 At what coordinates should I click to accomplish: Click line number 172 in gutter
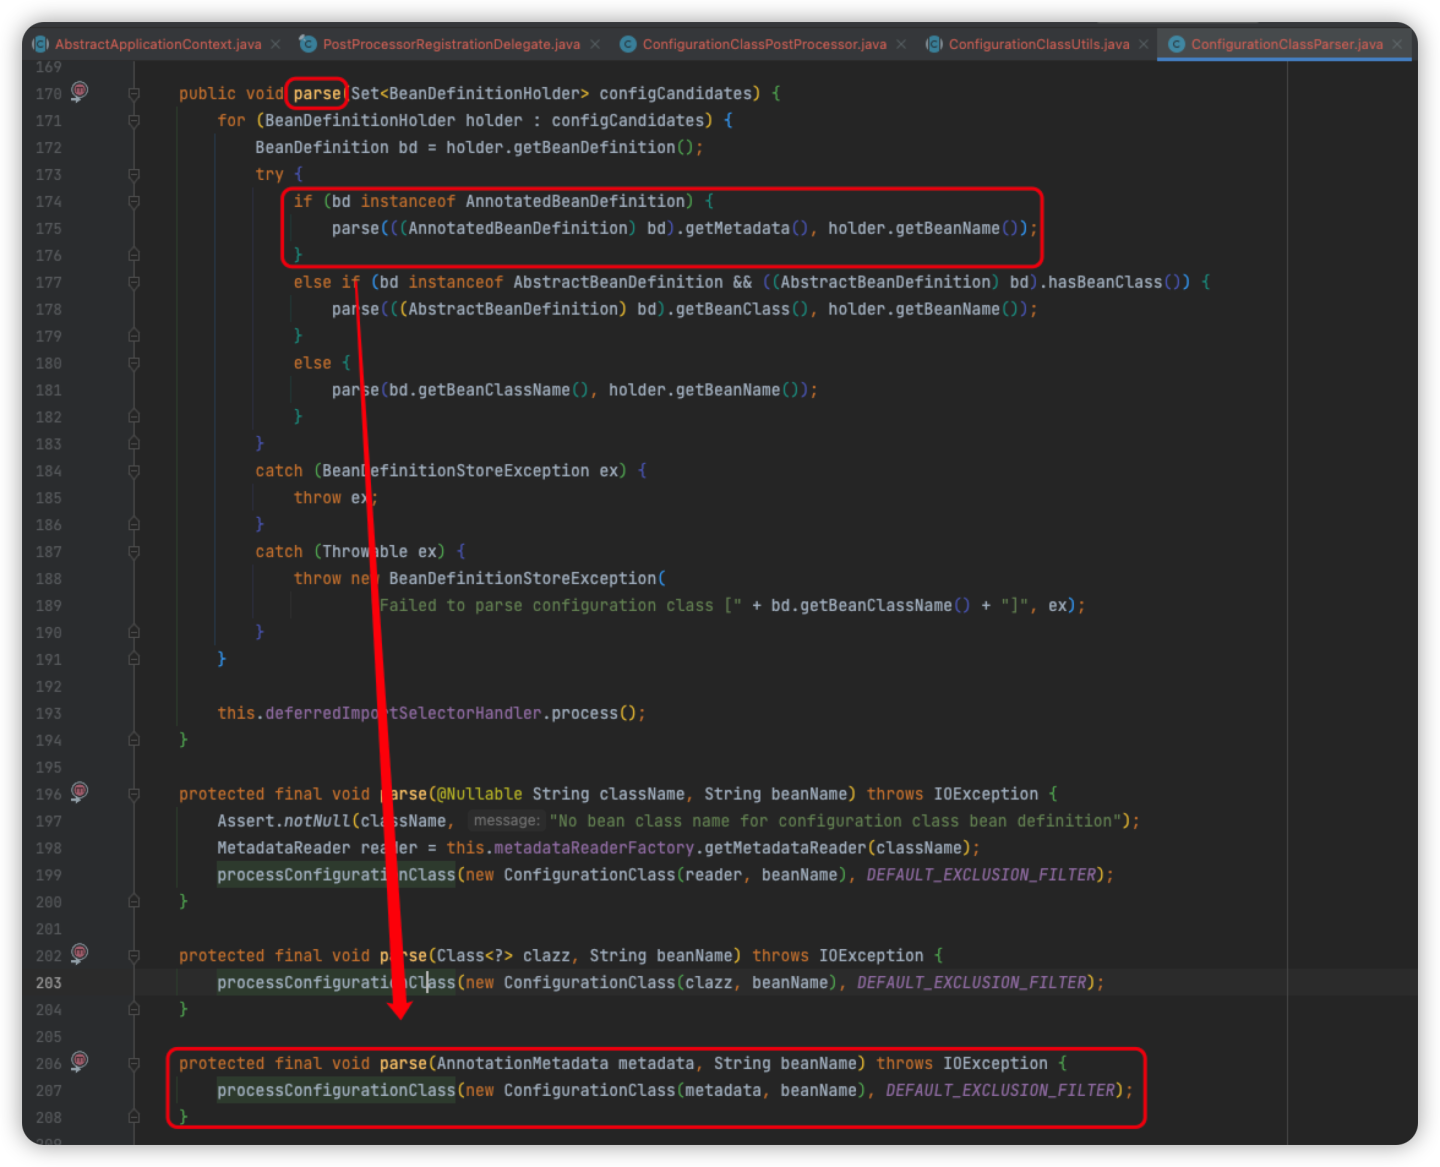click(x=49, y=148)
